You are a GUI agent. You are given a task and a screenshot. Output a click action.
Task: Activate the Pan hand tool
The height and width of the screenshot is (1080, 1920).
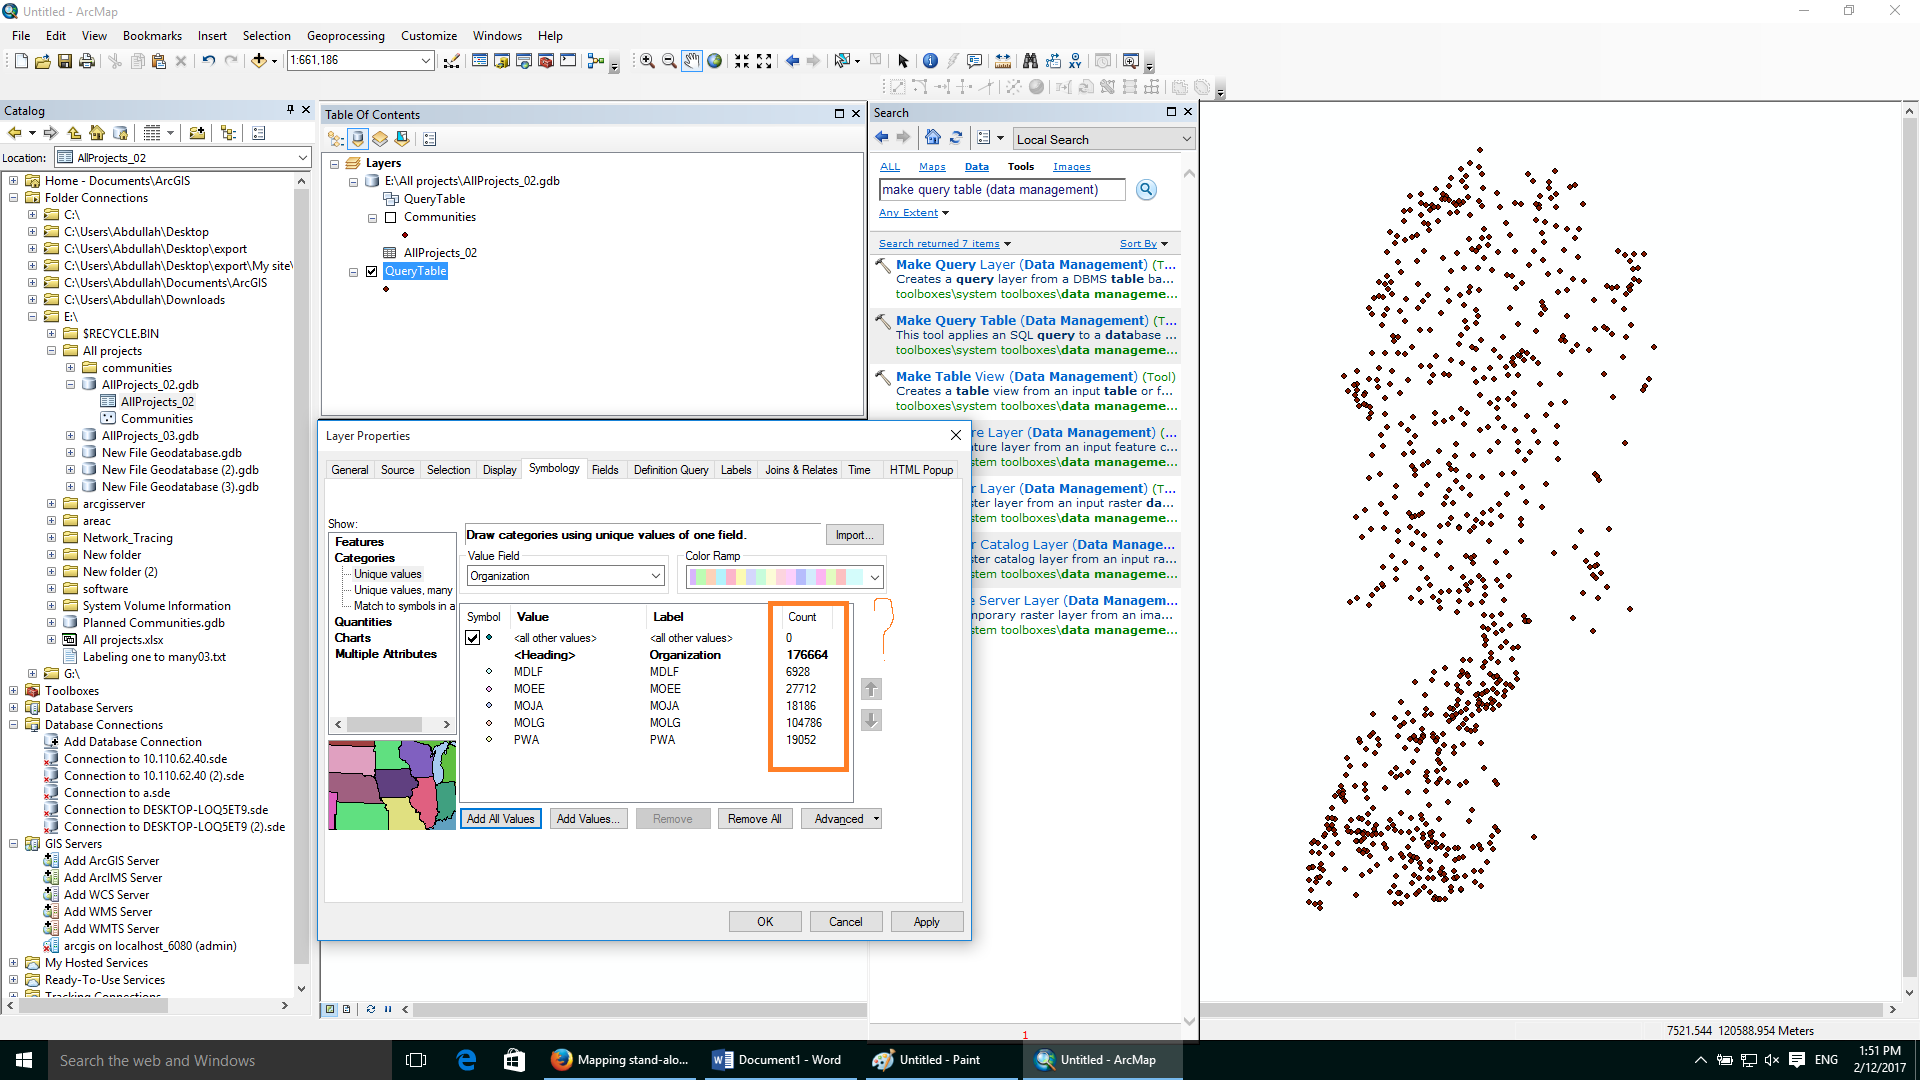[691, 61]
